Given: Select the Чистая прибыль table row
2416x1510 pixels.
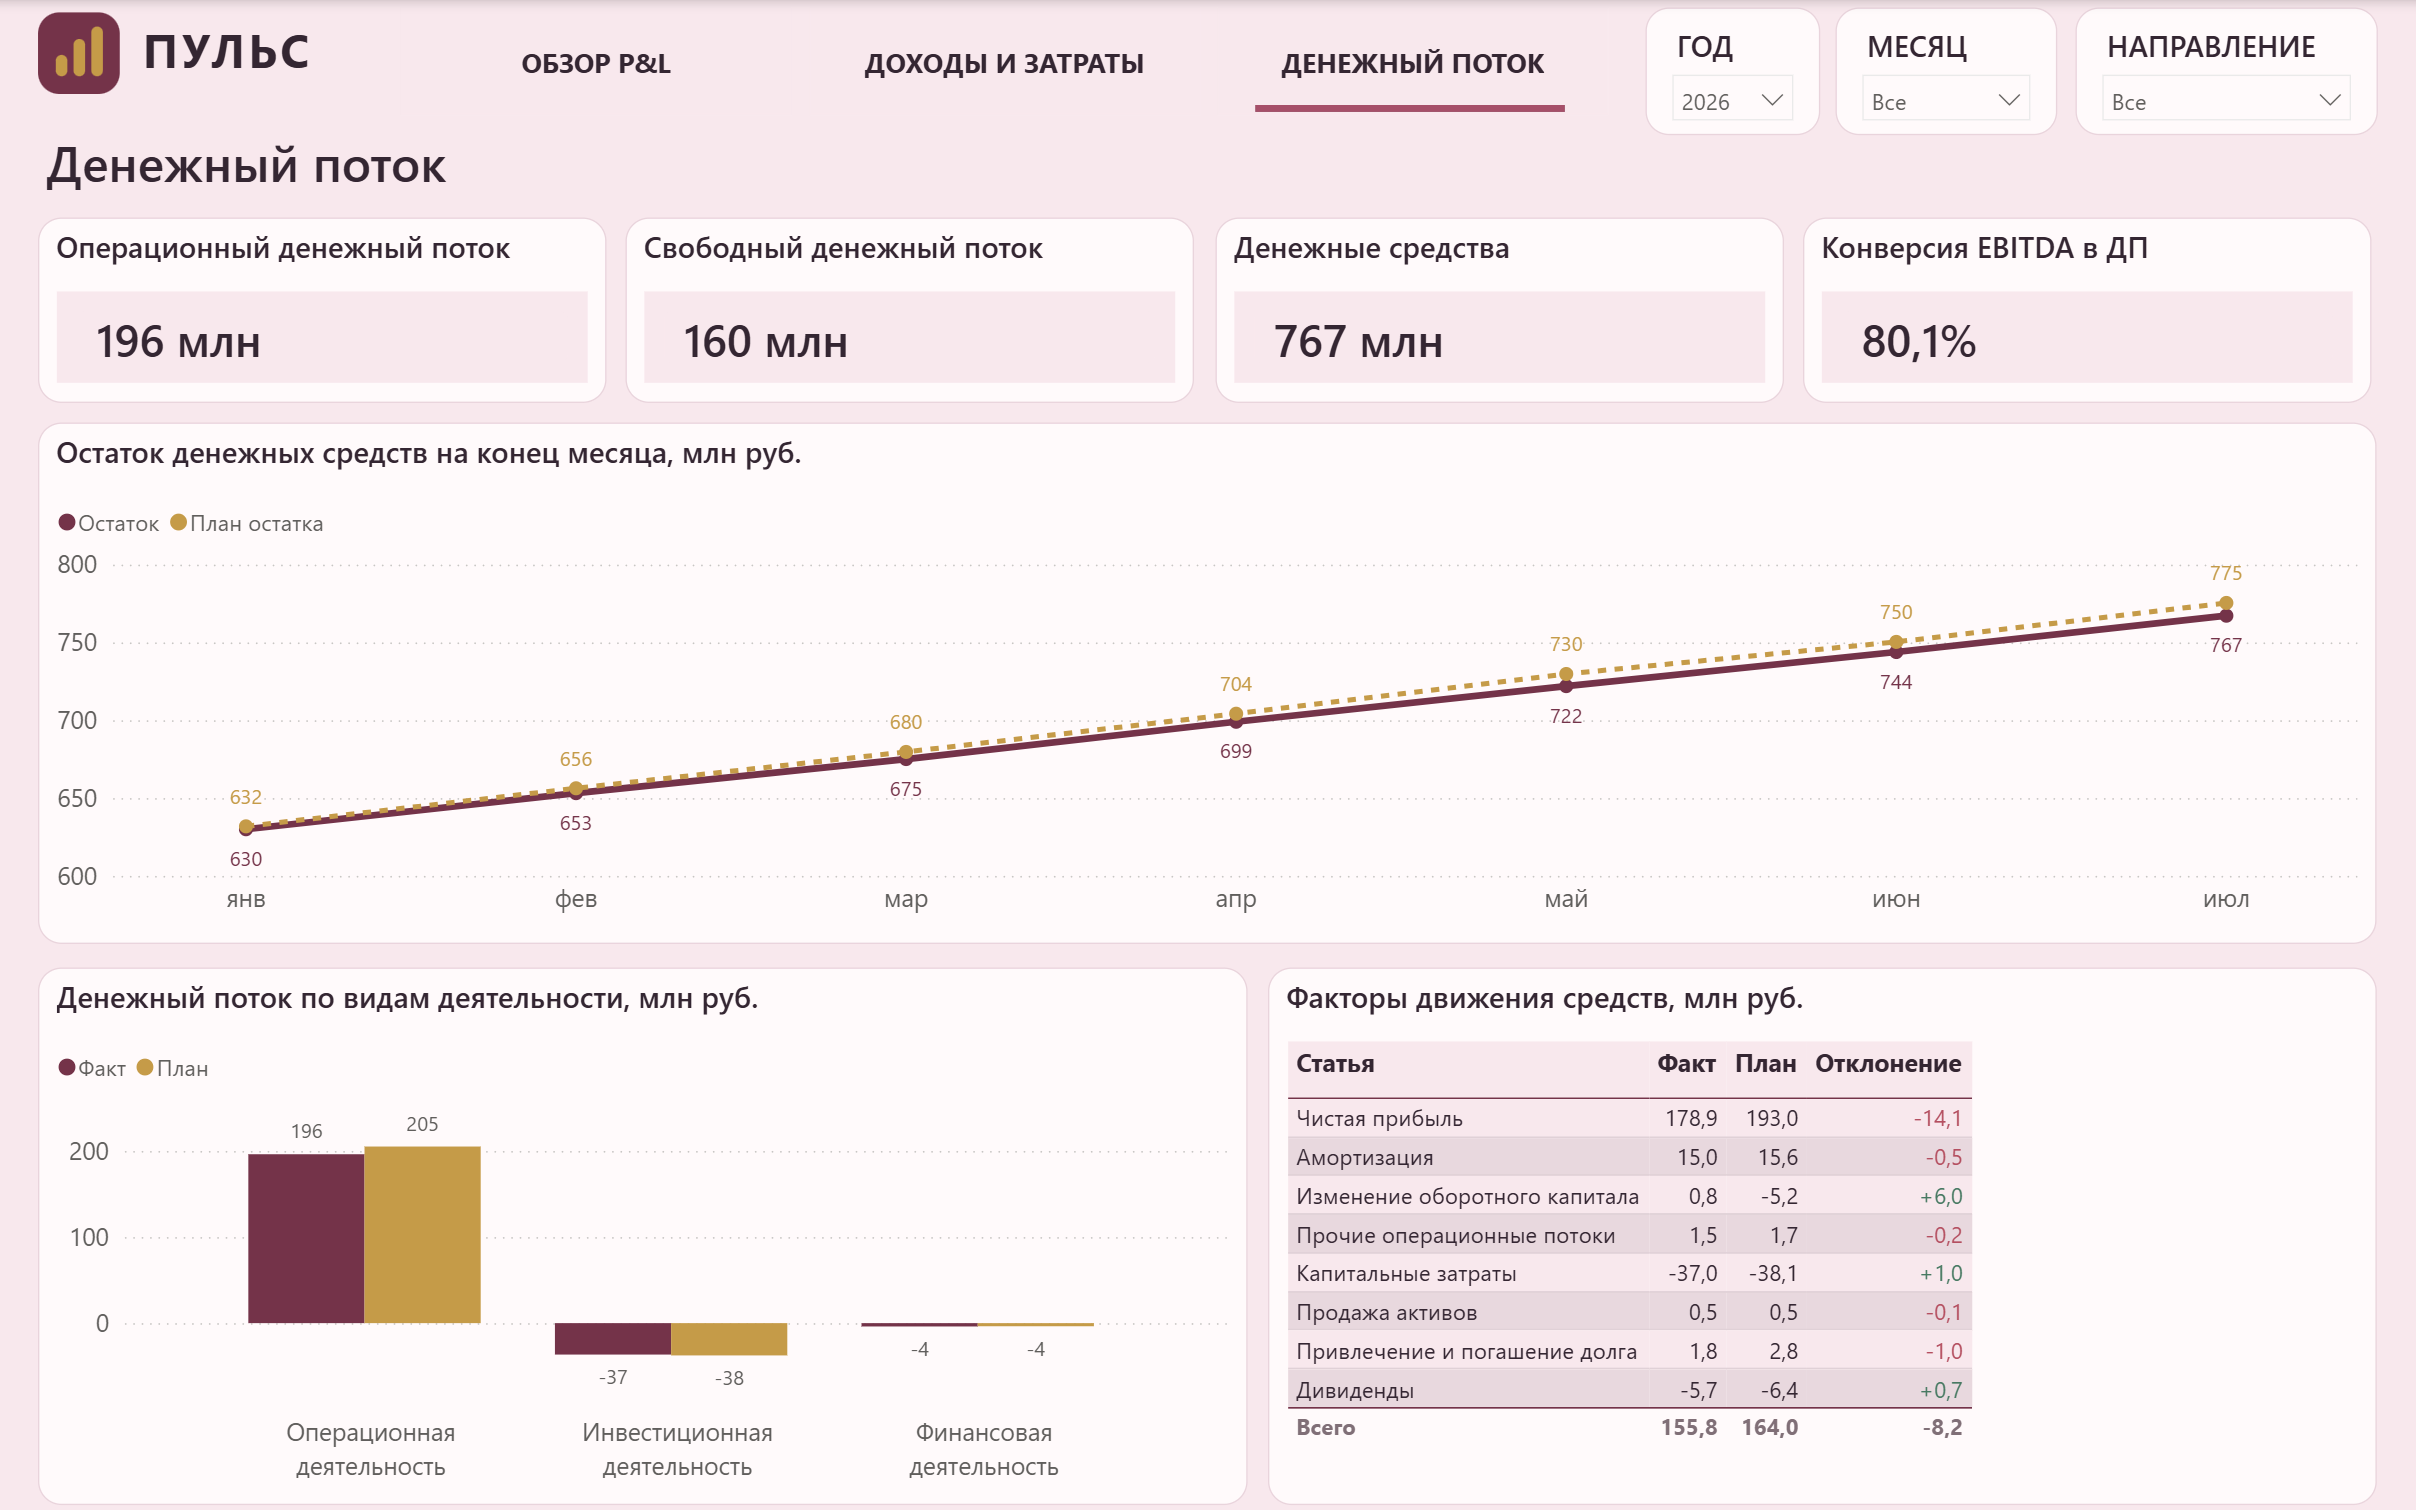Looking at the screenshot, I should (x=1629, y=1118).
